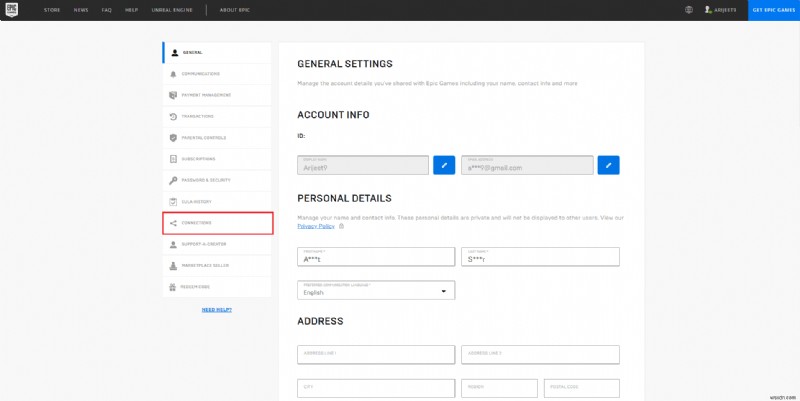Open Password & Security sidebar section

216,180
